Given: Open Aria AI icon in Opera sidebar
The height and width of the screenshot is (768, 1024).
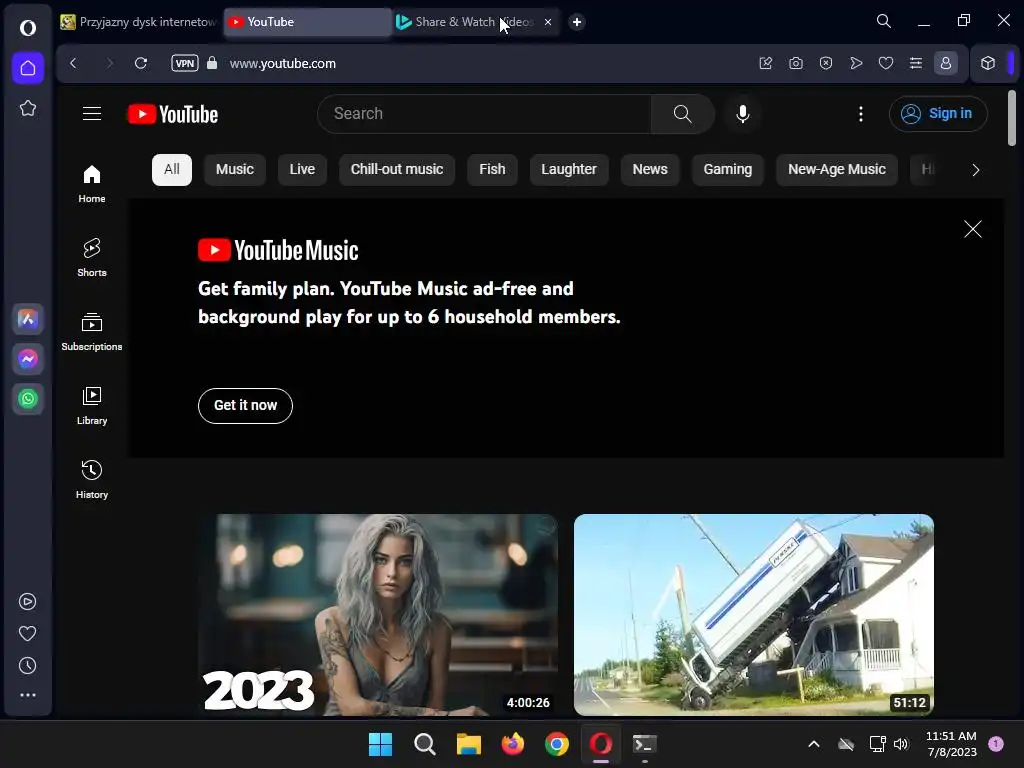Looking at the screenshot, I should [27, 319].
